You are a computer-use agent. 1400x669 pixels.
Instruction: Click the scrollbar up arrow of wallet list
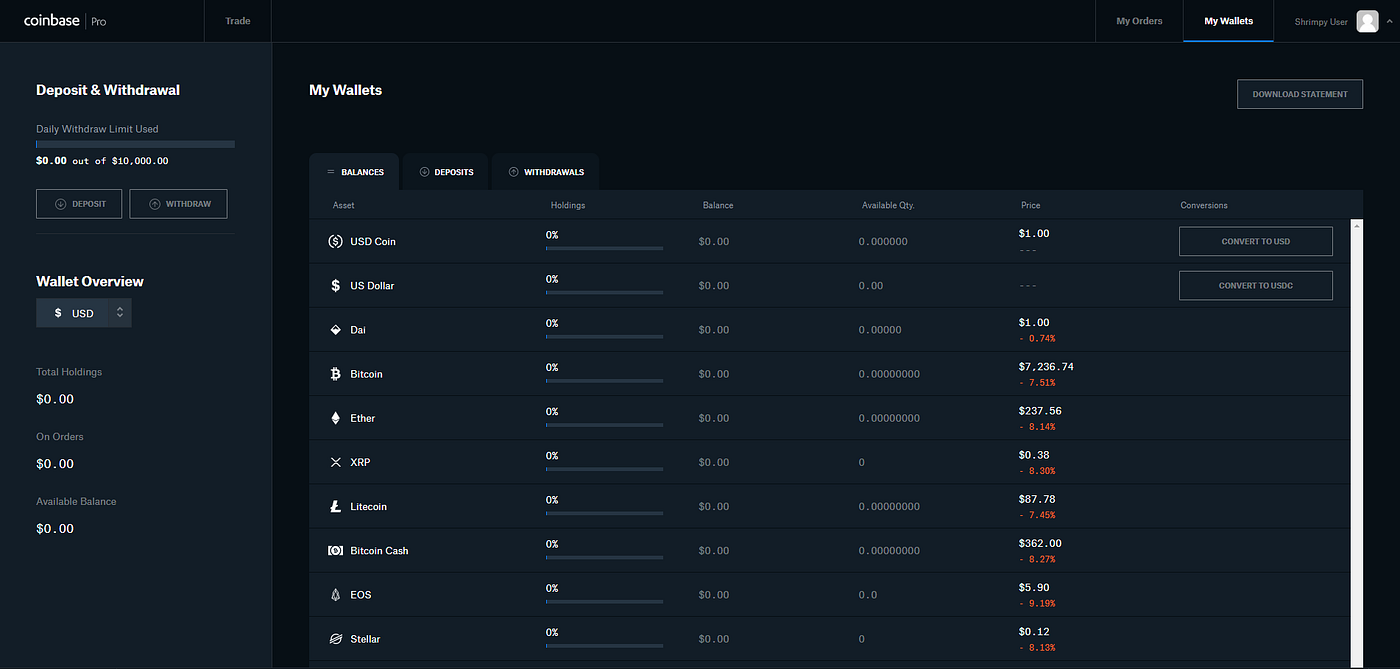tap(1357, 226)
